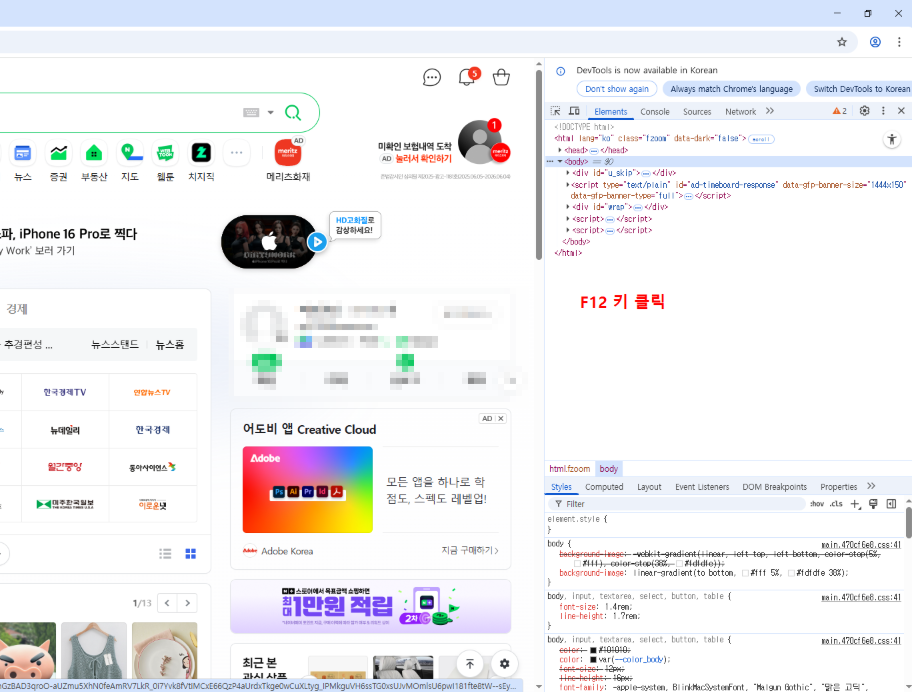Open the 뉴스스탠드 link
912x692 pixels.
click(x=115, y=344)
